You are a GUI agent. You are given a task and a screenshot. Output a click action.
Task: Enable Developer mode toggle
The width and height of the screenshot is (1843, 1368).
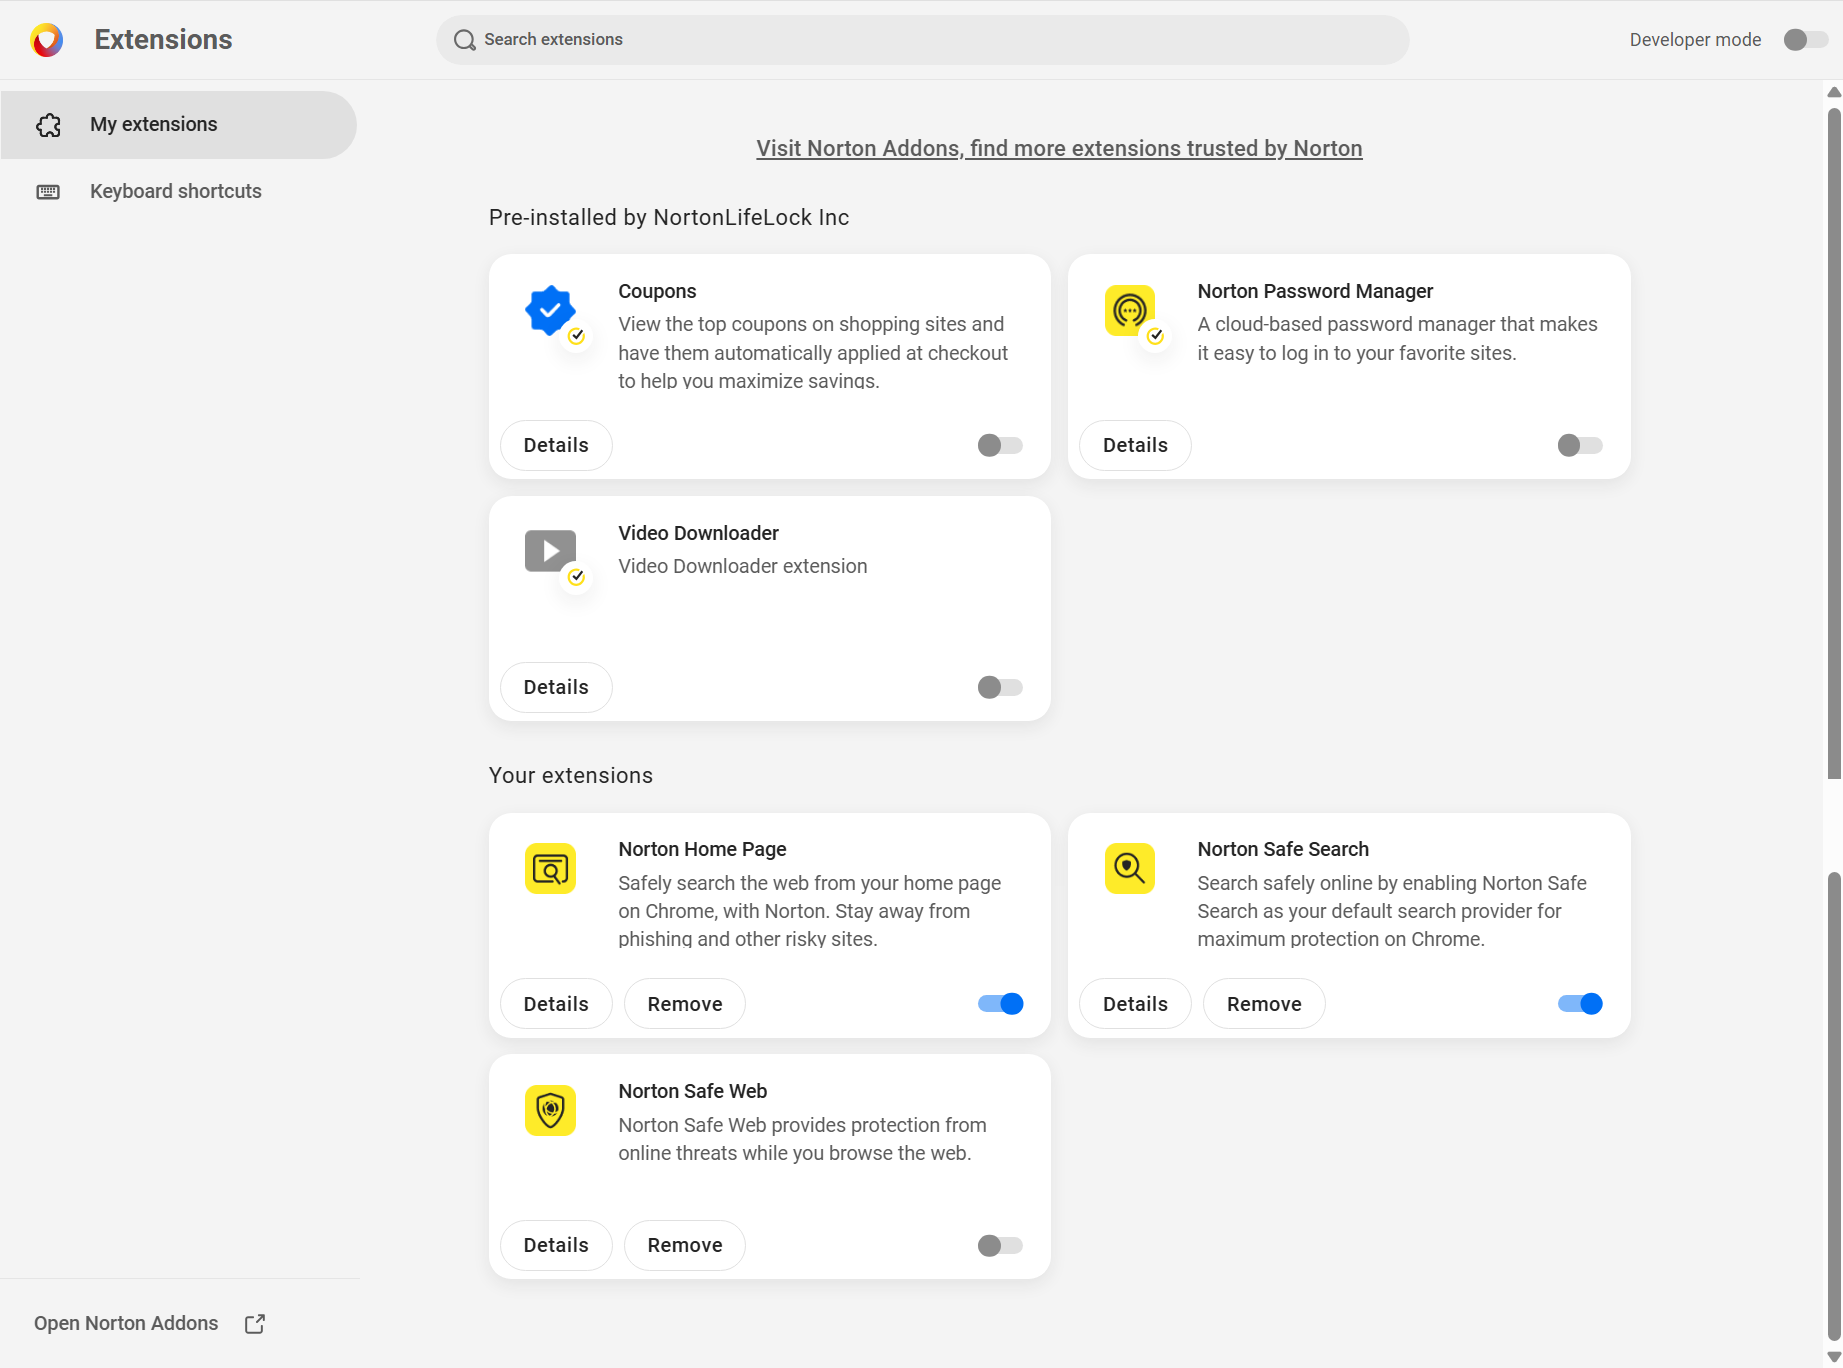1806,40
